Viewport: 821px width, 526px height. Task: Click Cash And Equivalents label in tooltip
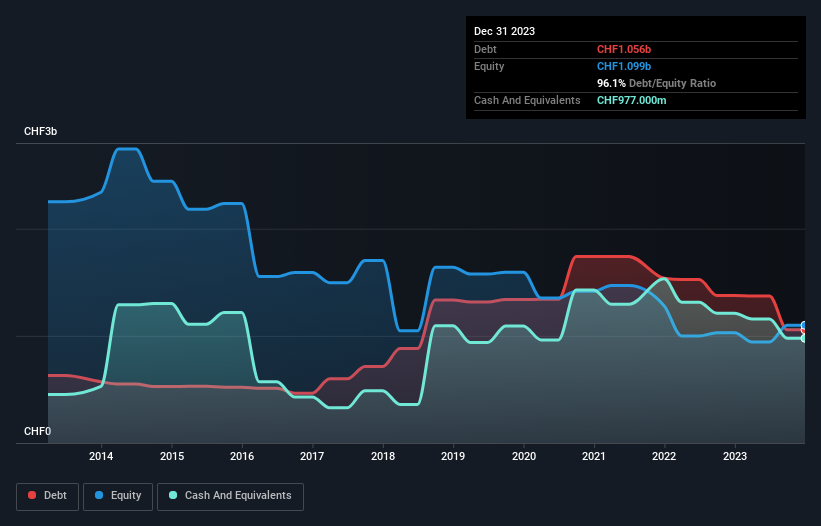(527, 100)
